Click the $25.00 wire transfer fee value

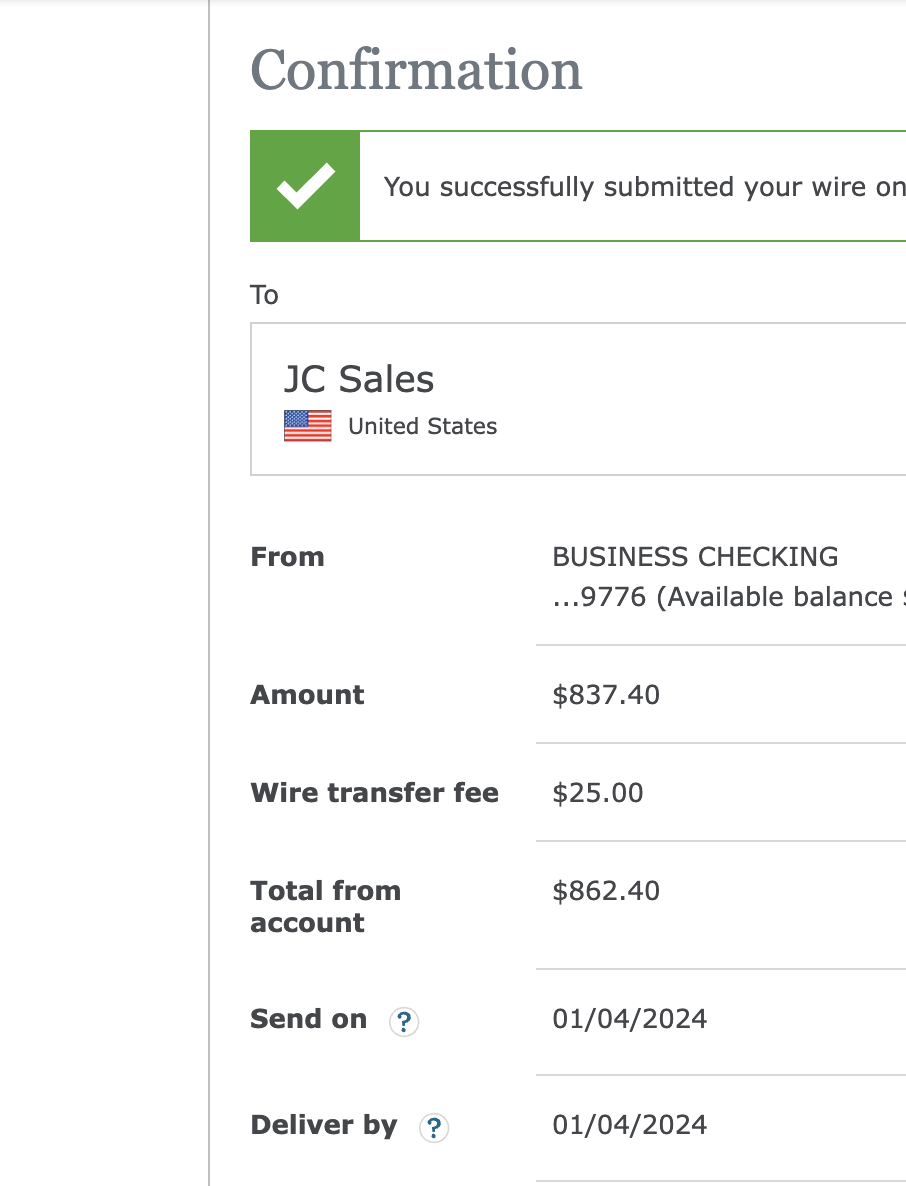597,793
